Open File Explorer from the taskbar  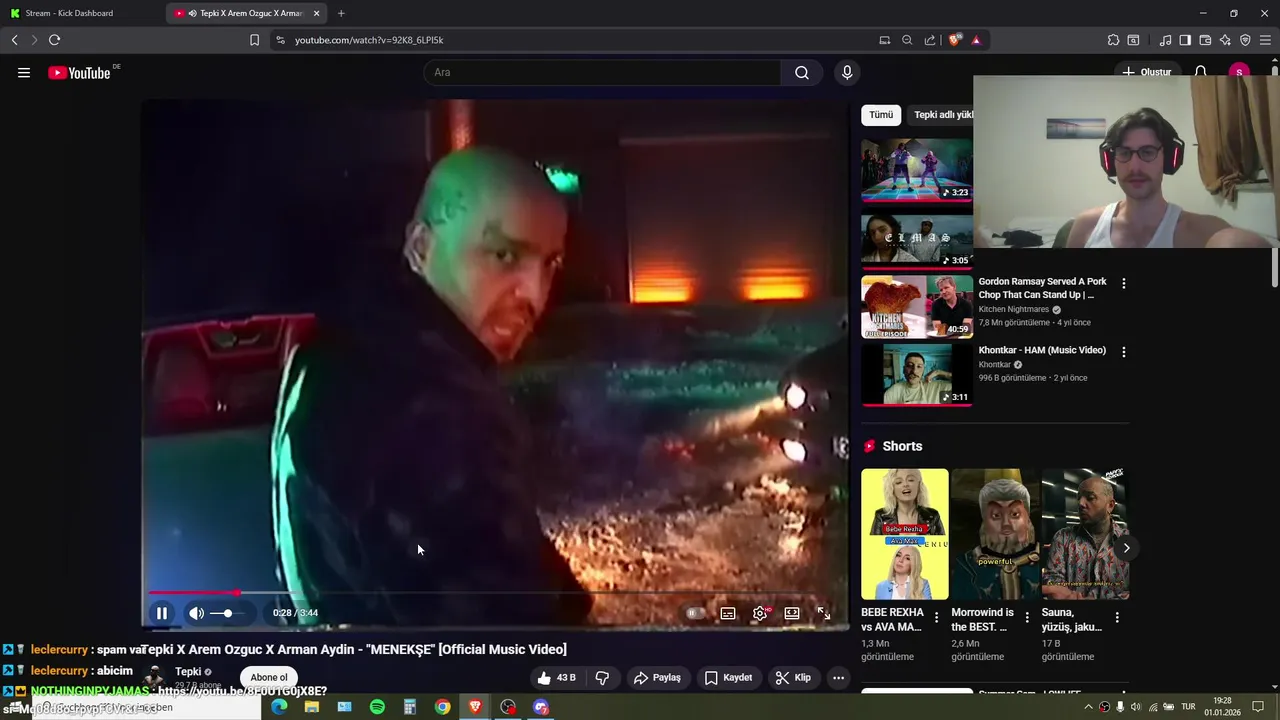[312, 707]
